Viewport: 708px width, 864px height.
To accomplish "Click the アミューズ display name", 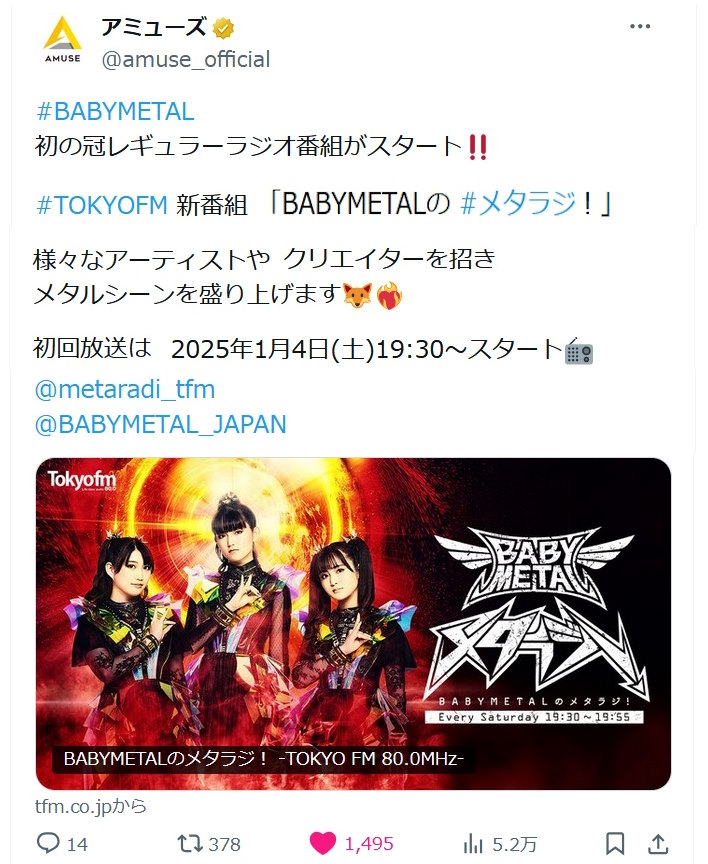I will pyautogui.click(x=154, y=28).
